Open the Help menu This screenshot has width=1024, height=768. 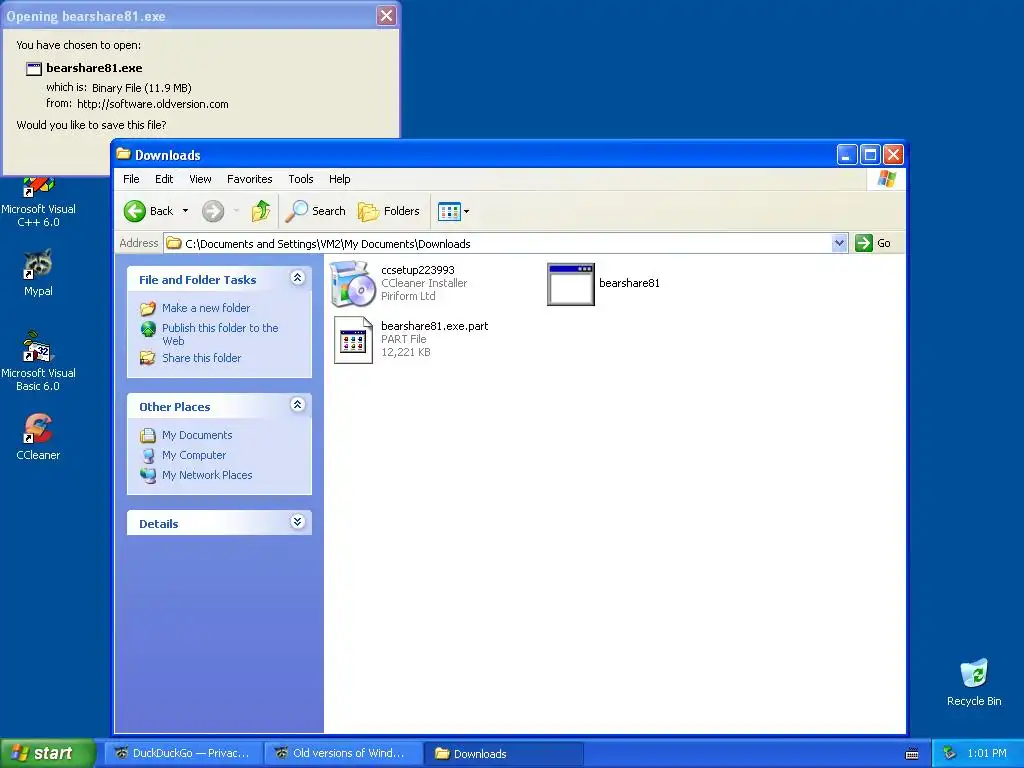tap(340, 179)
